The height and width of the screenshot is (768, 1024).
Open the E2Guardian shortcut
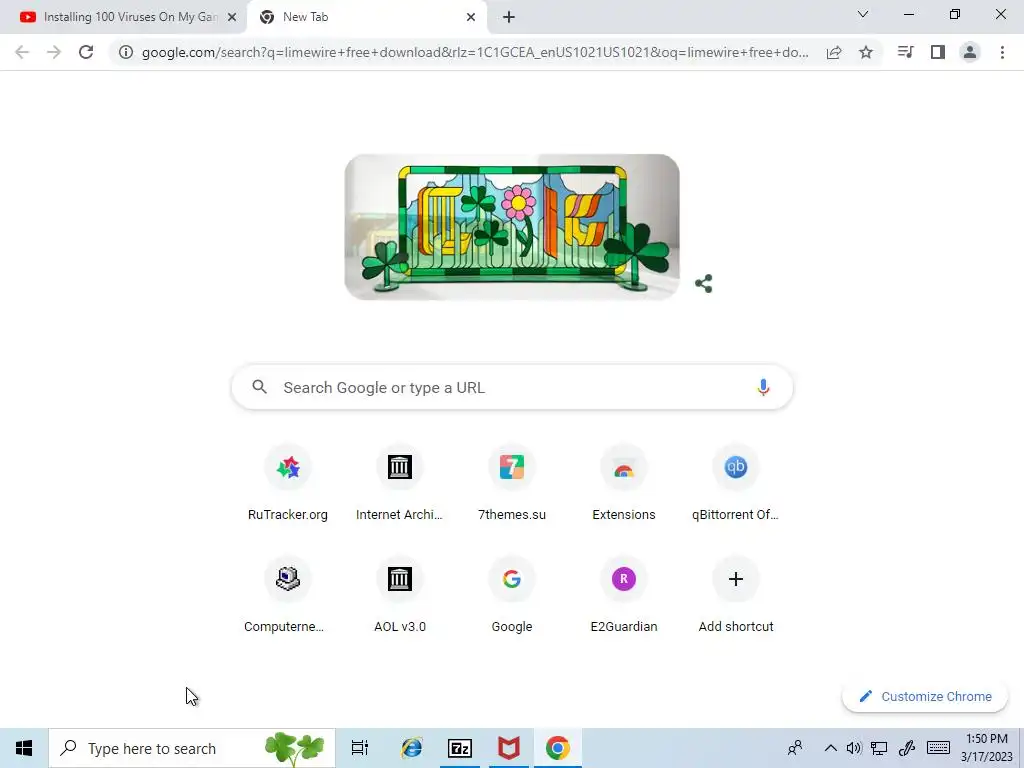(x=624, y=595)
